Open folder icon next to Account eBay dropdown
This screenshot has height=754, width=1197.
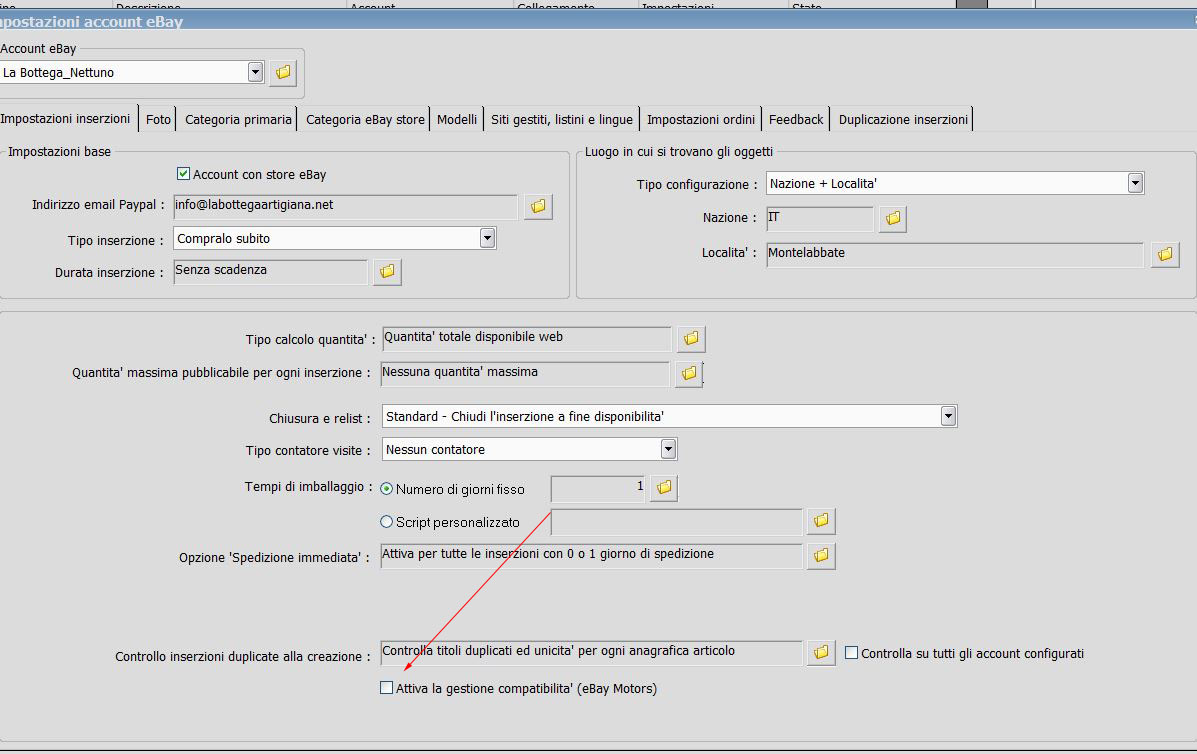click(x=283, y=72)
